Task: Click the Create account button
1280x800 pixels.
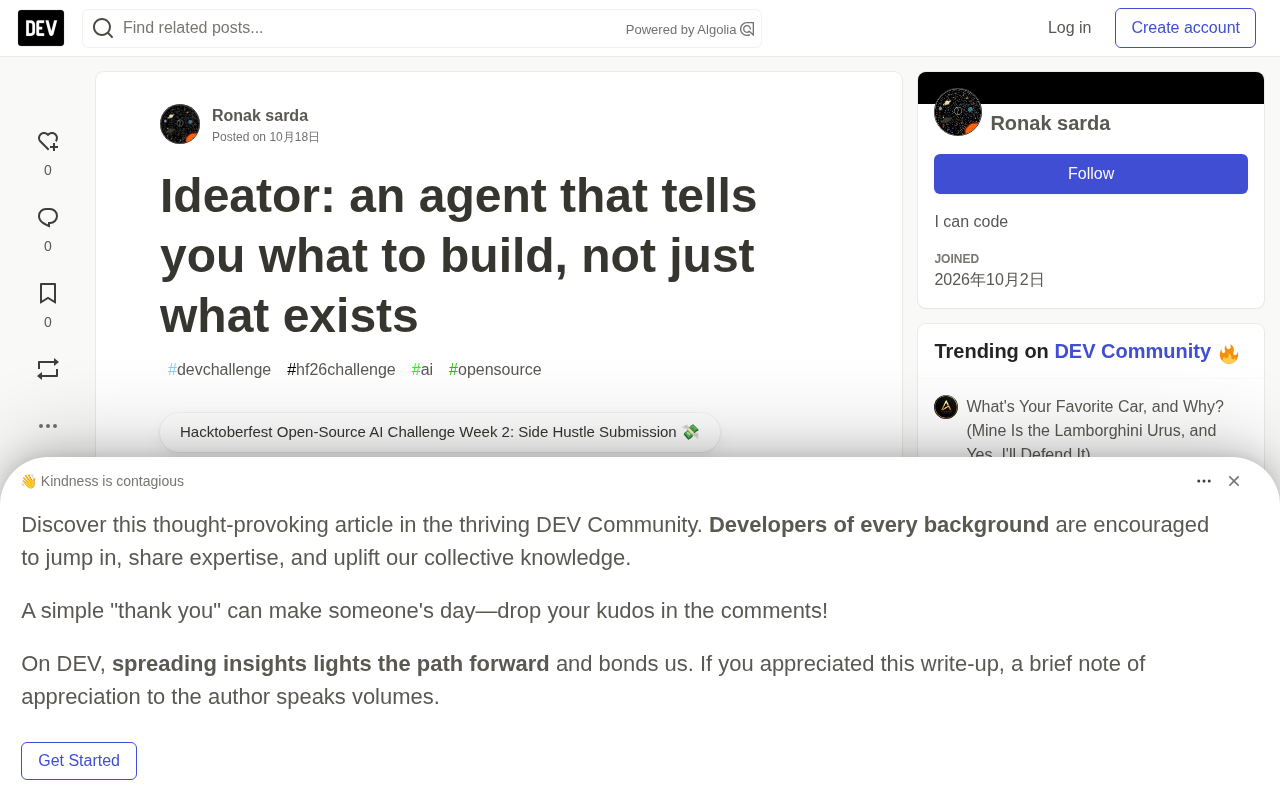Action: tap(1185, 28)
